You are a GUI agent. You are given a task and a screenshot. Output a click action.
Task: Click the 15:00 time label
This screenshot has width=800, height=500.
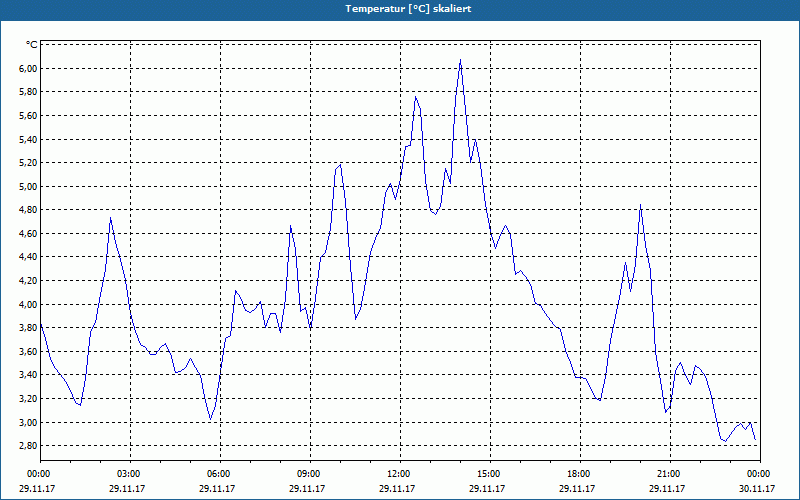click(x=490, y=474)
